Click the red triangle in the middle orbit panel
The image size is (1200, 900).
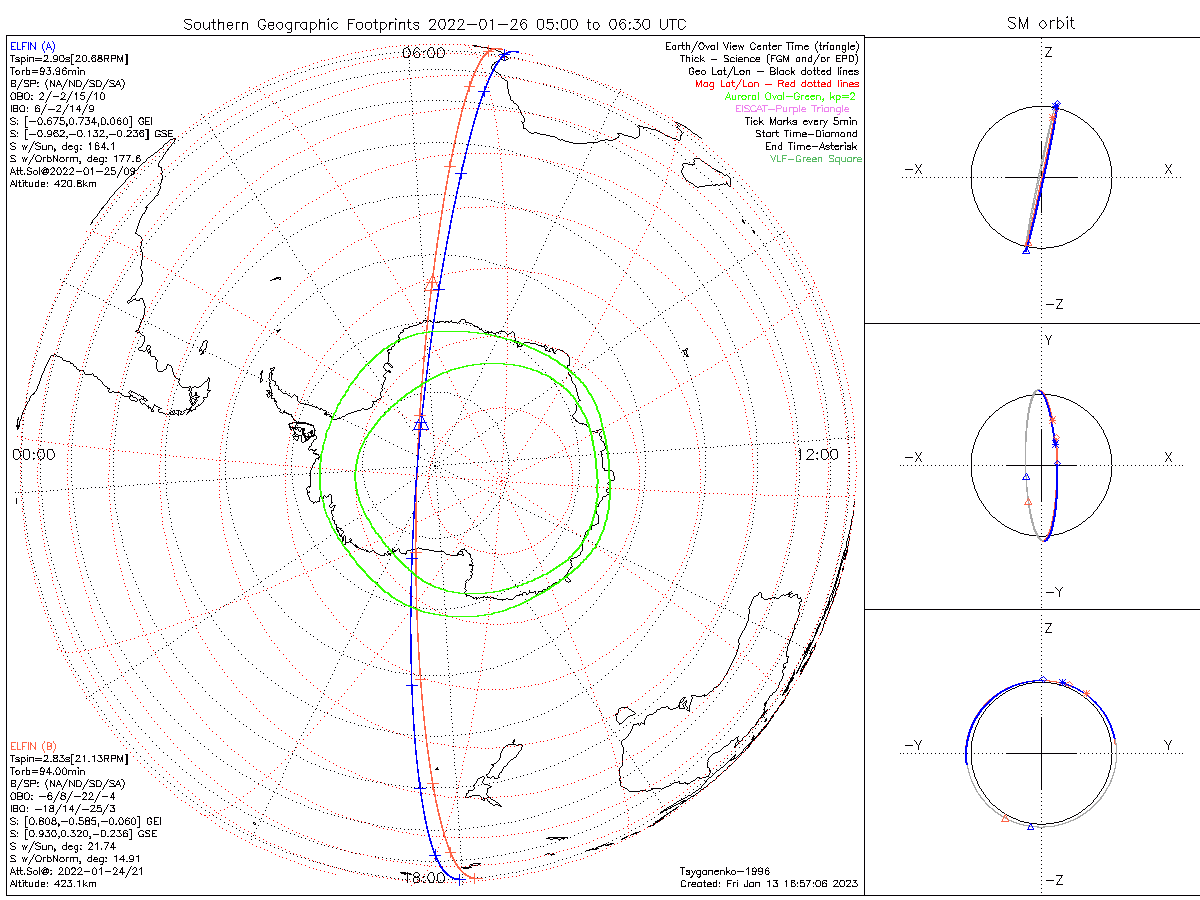click(1028, 501)
